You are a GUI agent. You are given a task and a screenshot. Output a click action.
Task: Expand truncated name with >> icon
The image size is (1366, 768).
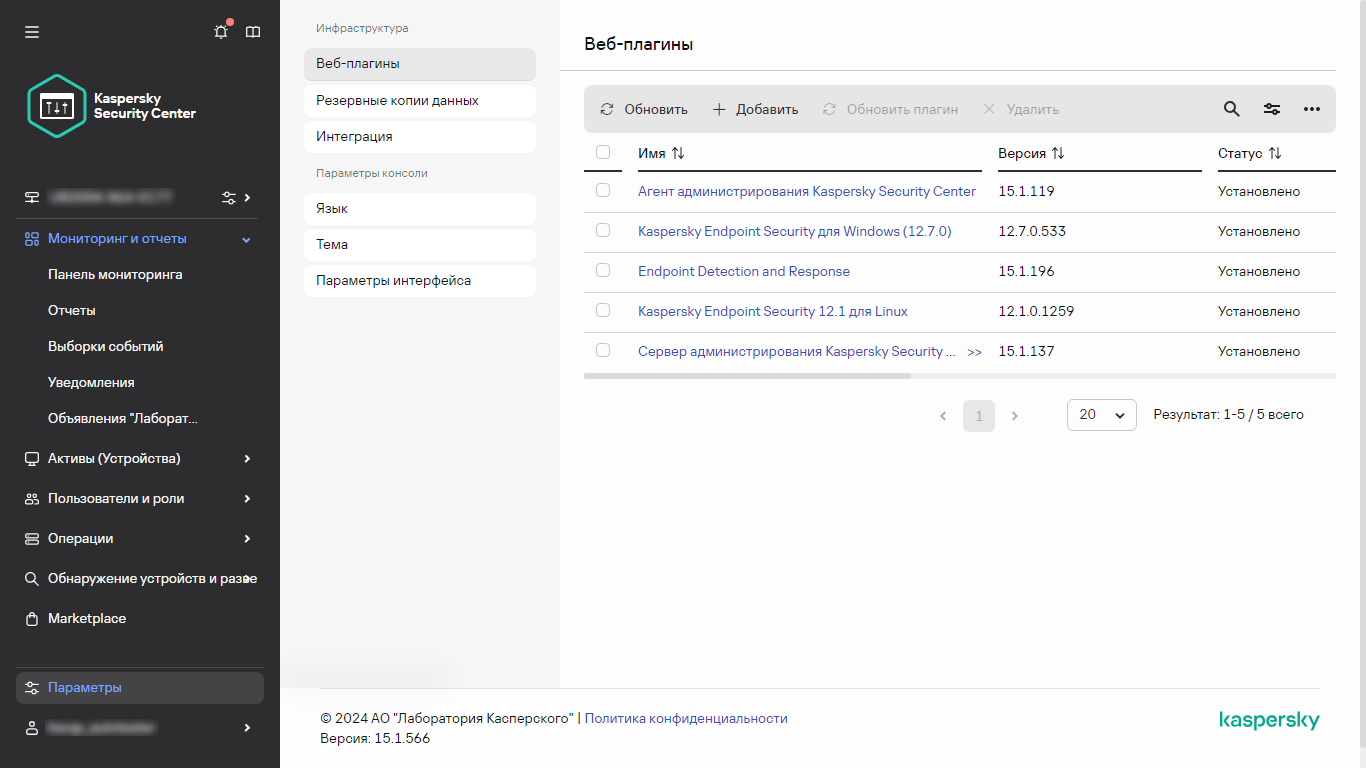975,352
